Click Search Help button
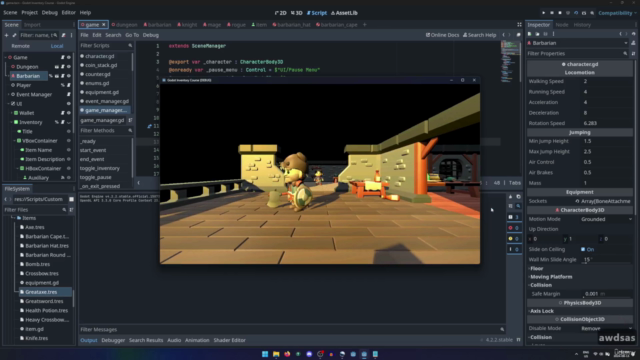The height and width of the screenshot is (360, 640). (x=480, y=35)
